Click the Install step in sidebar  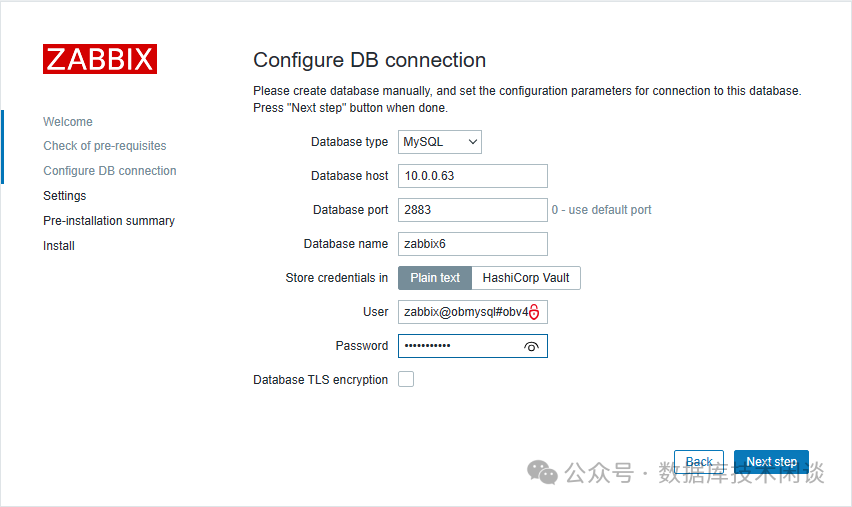pos(59,246)
